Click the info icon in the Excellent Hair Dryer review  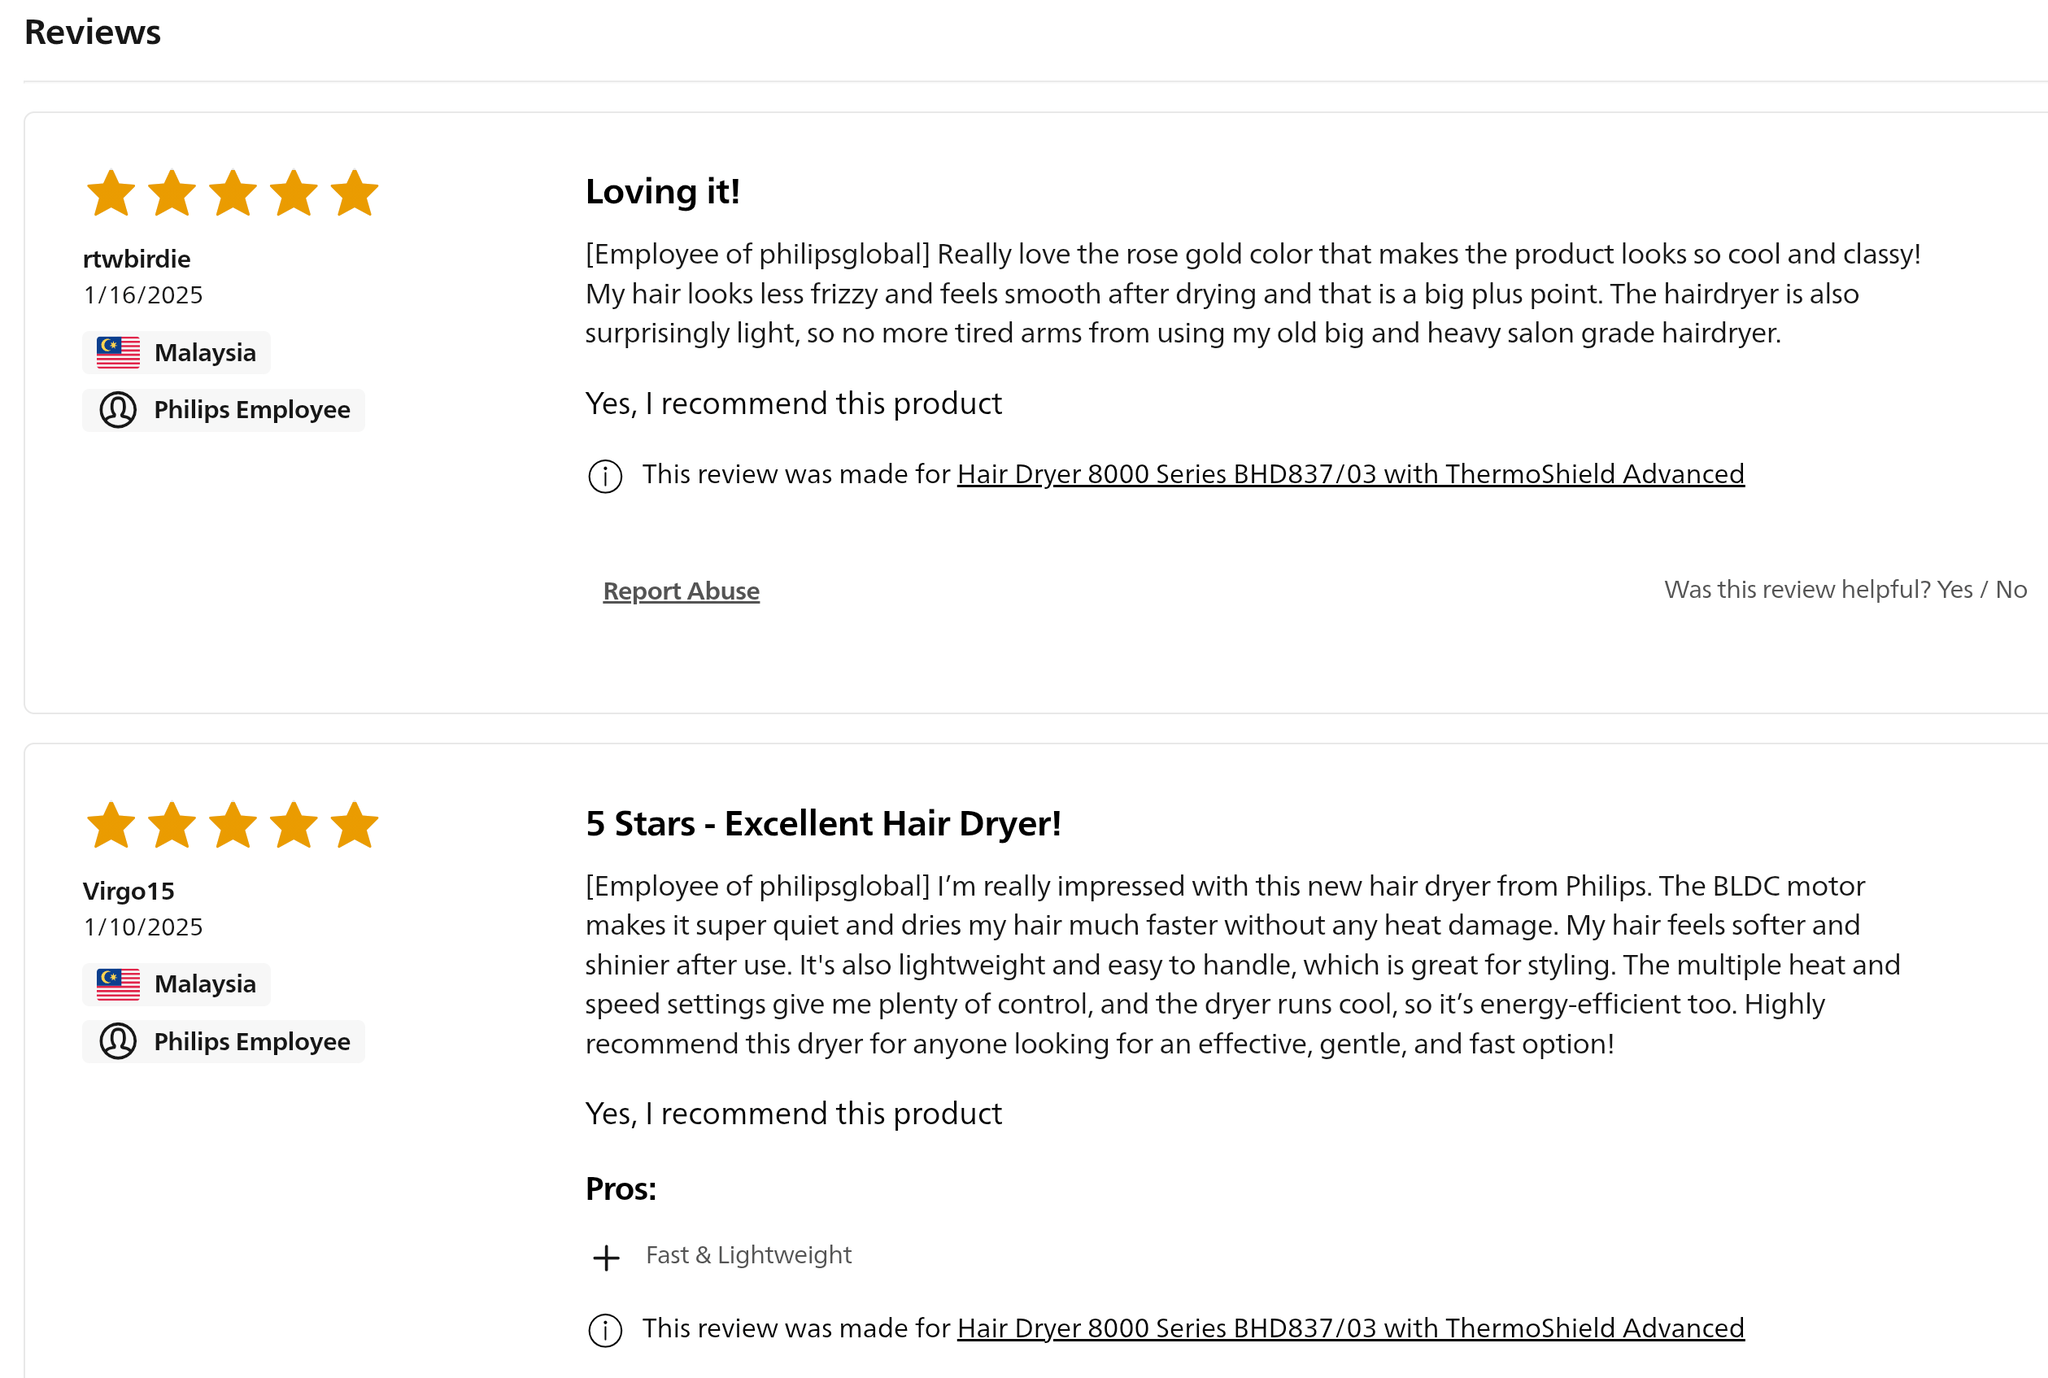click(x=605, y=1330)
